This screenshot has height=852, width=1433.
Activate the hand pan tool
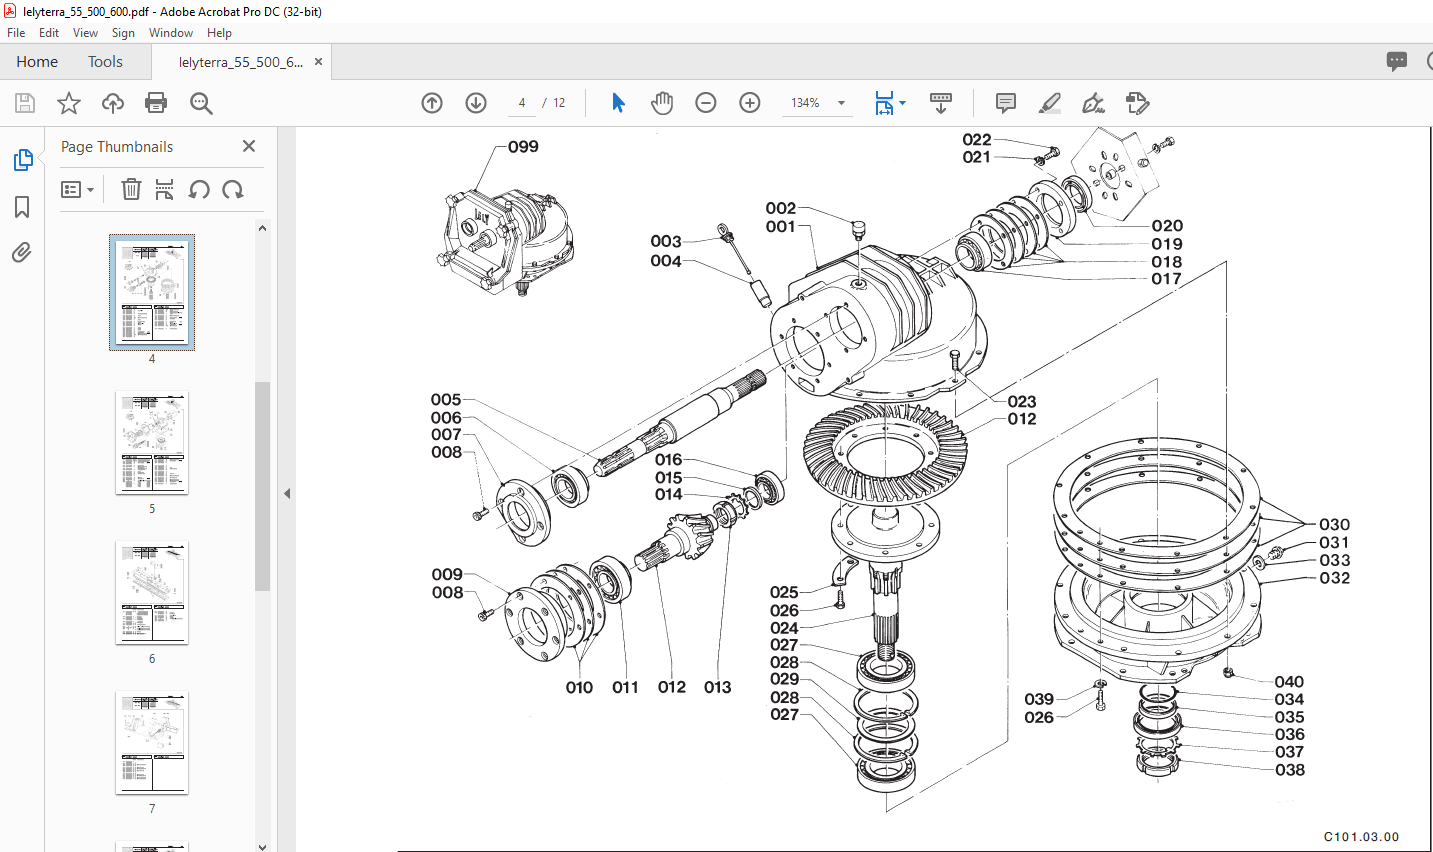(x=662, y=103)
